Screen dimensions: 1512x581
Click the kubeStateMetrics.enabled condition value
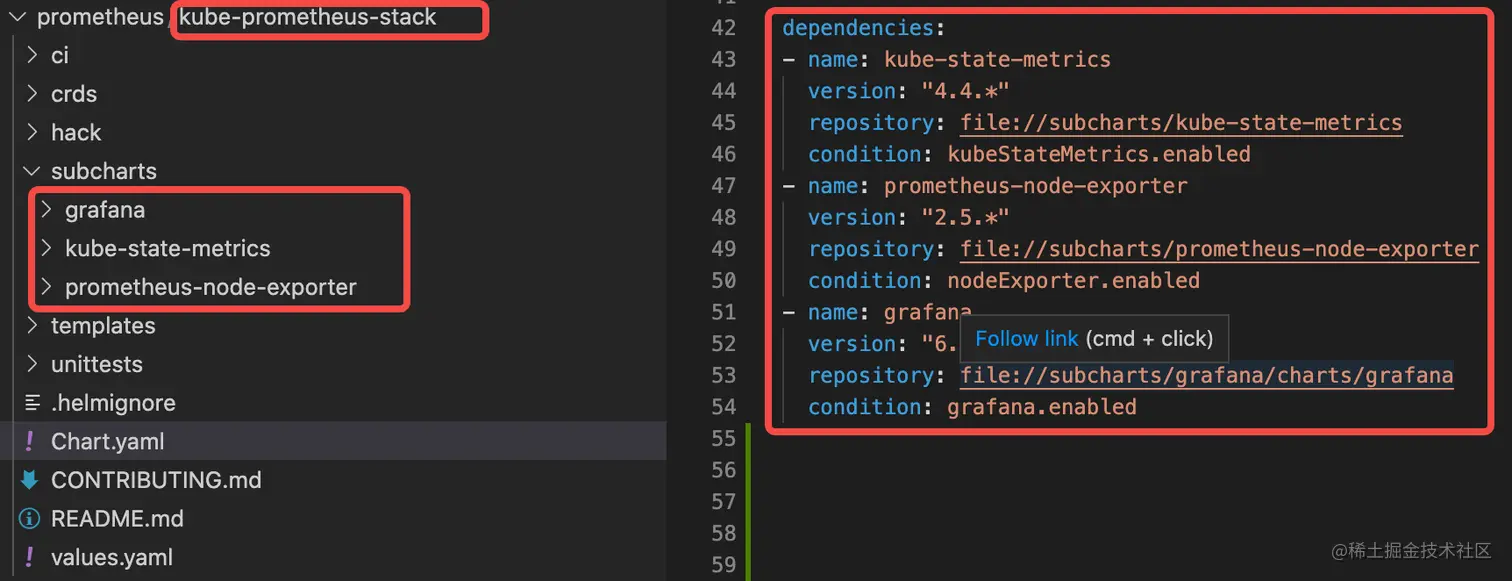(1099, 154)
